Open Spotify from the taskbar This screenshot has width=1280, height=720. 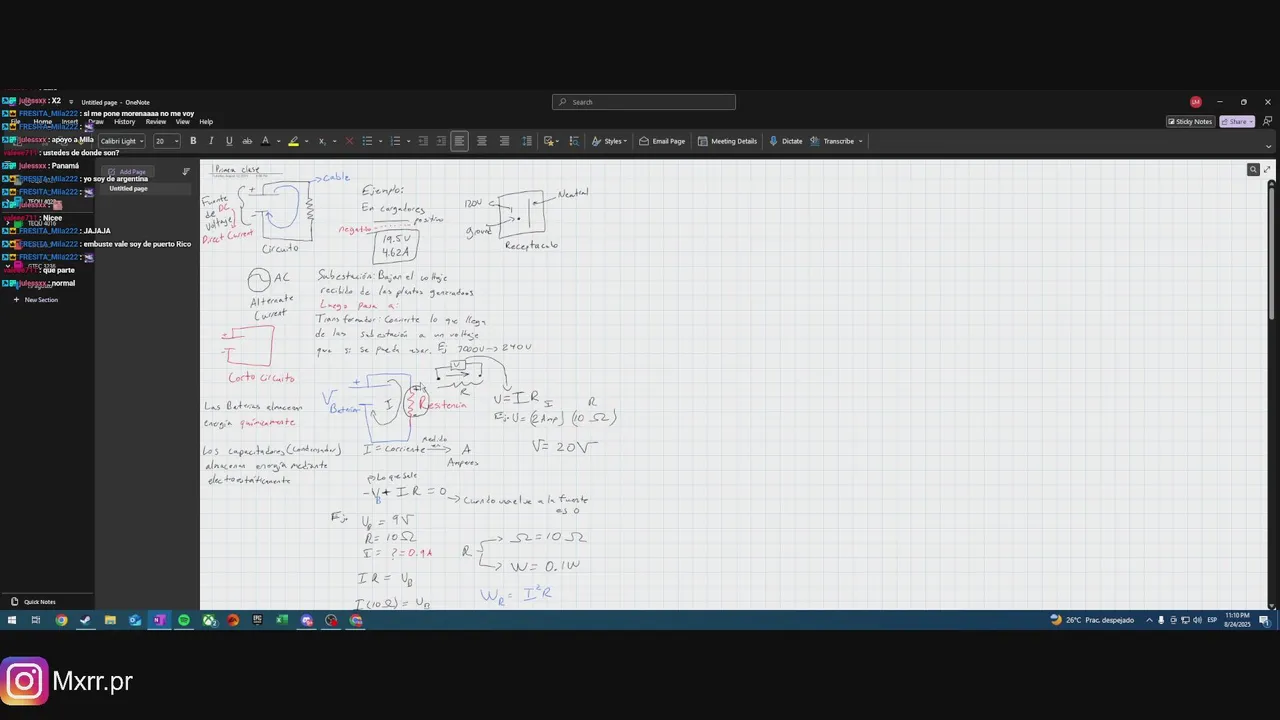(184, 620)
